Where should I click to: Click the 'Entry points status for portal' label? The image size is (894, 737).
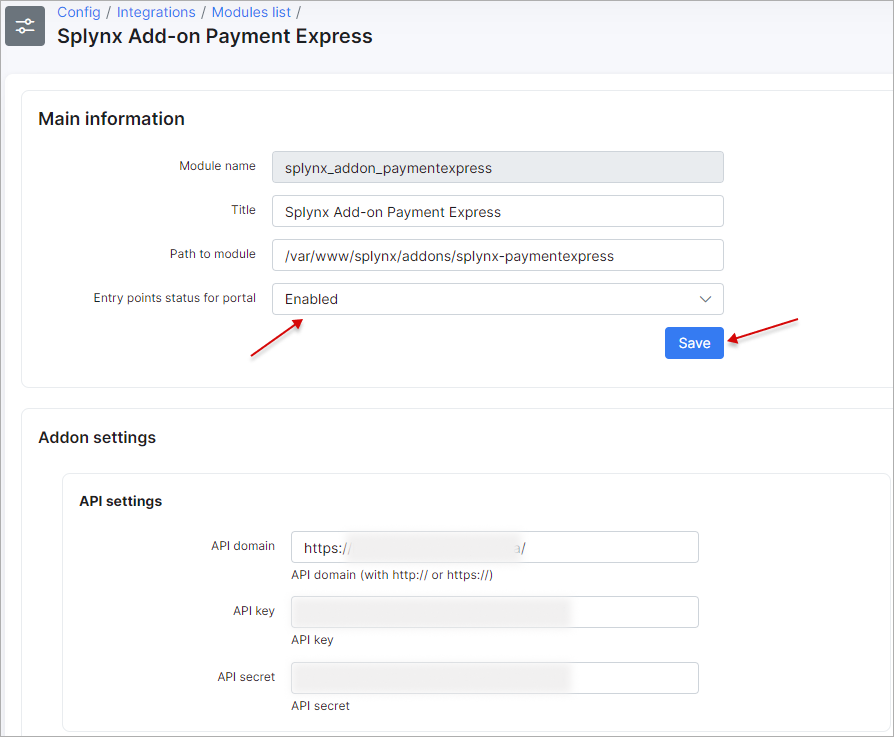(x=174, y=298)
